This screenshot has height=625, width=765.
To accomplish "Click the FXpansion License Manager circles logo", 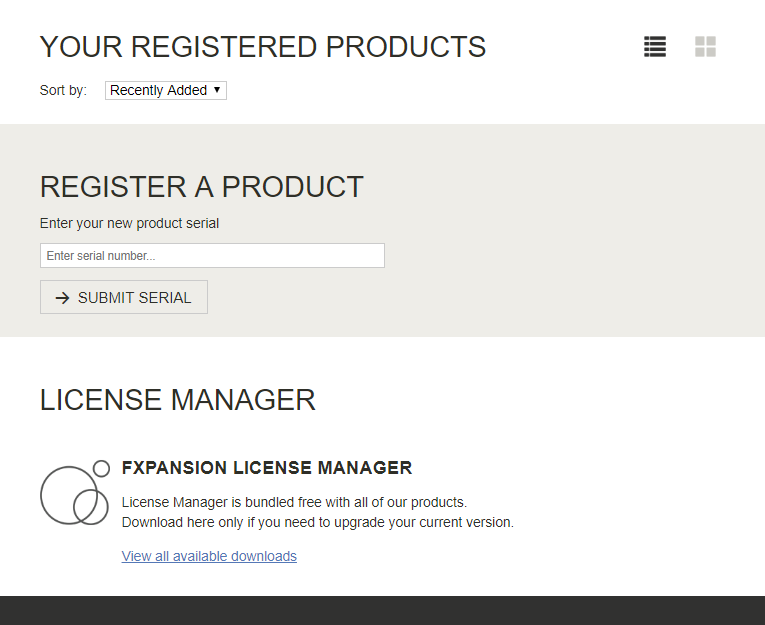I will click(75, 492).
